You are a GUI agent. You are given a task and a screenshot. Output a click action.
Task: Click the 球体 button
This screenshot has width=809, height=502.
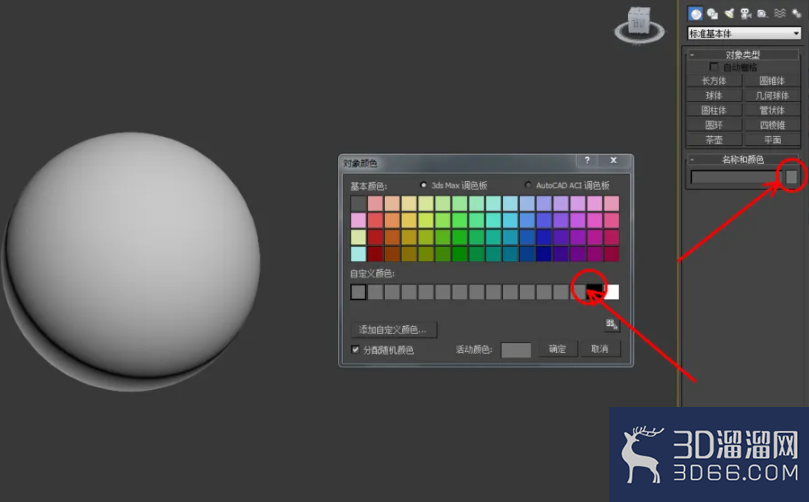tap(714, 95)
